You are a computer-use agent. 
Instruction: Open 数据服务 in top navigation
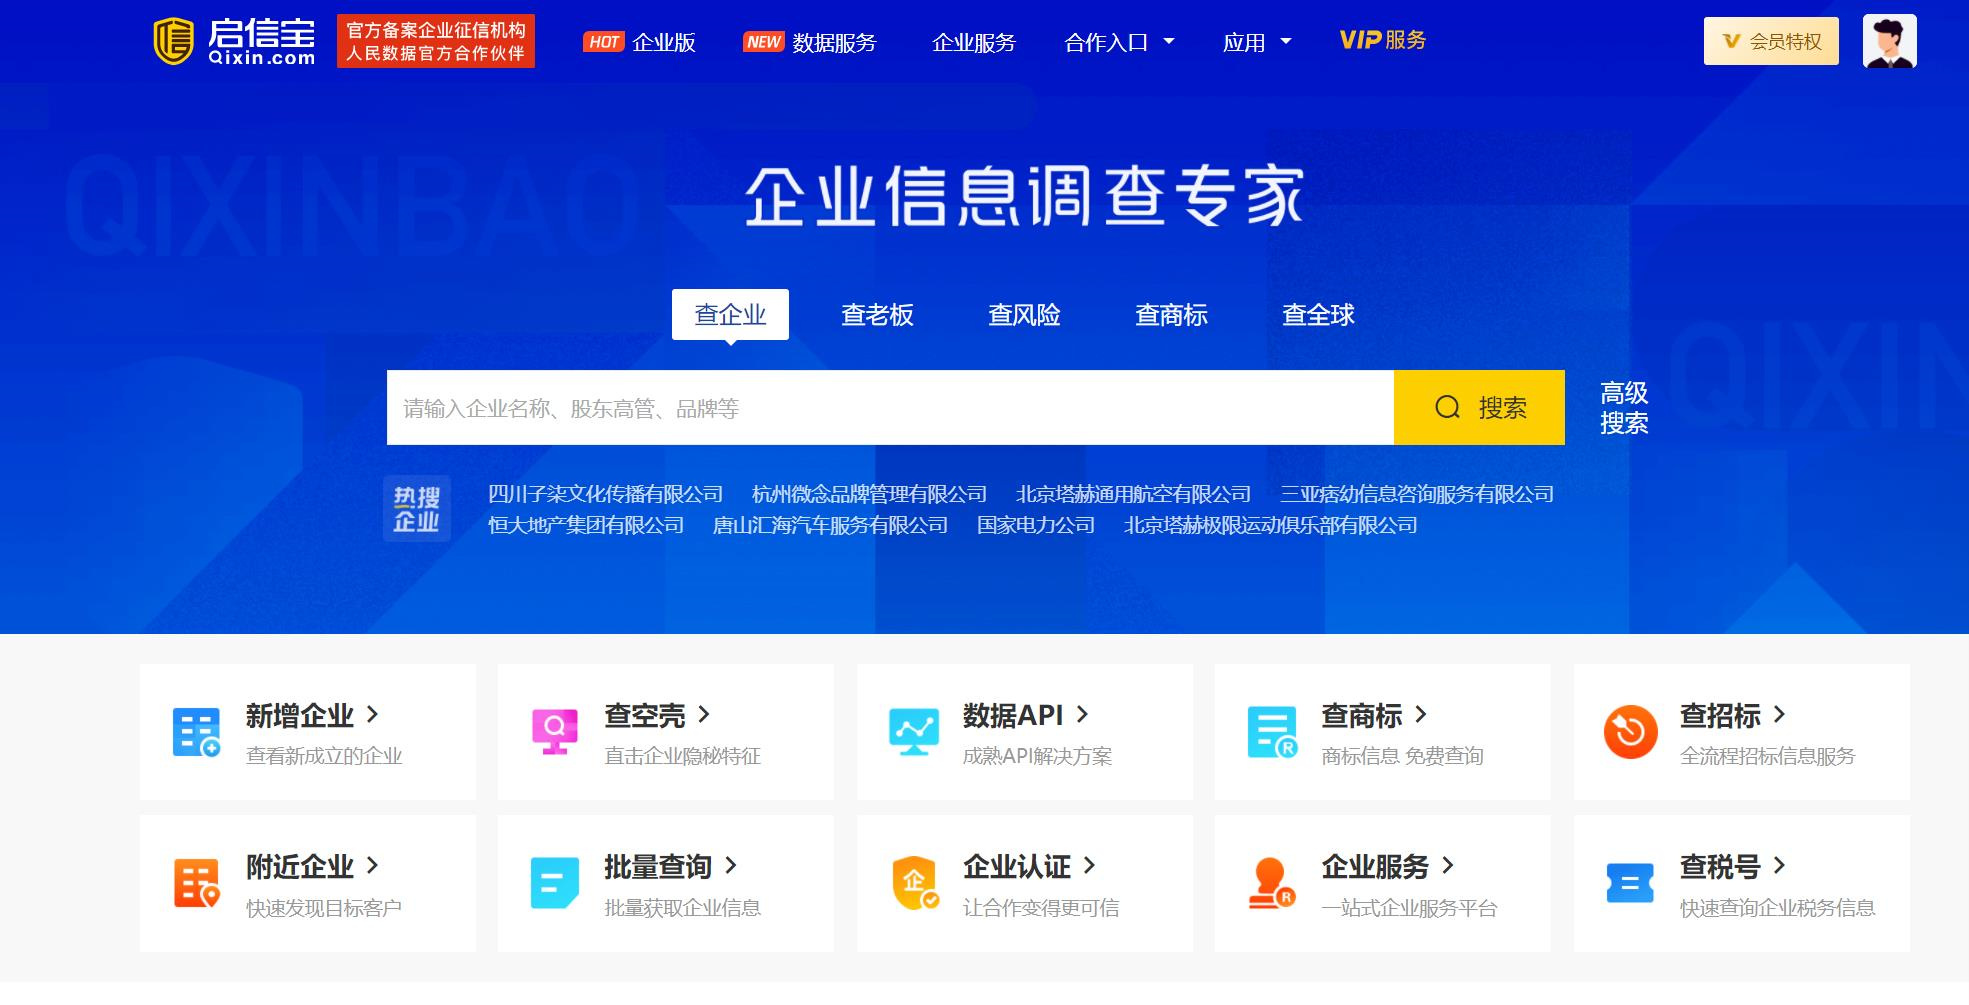833,42
